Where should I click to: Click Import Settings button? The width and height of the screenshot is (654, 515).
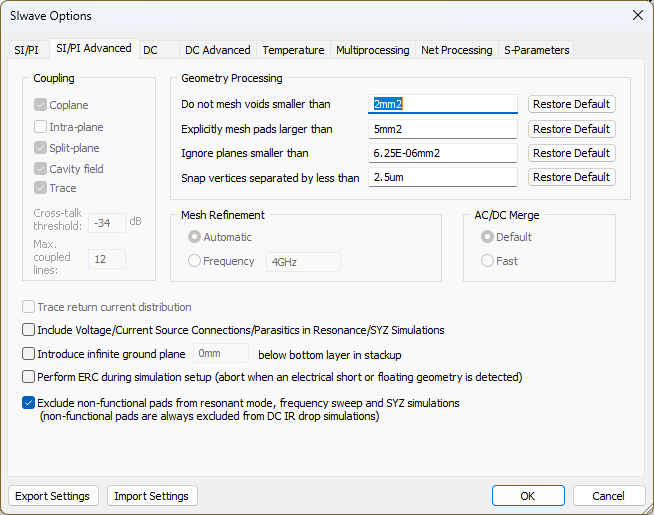pos(151,496)
